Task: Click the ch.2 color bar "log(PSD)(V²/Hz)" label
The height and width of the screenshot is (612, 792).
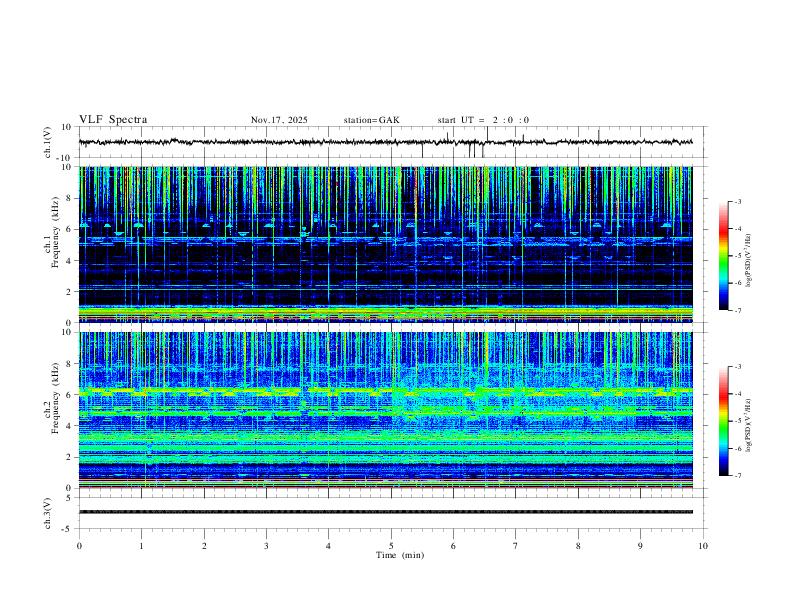Action: (x=748, y=425)
